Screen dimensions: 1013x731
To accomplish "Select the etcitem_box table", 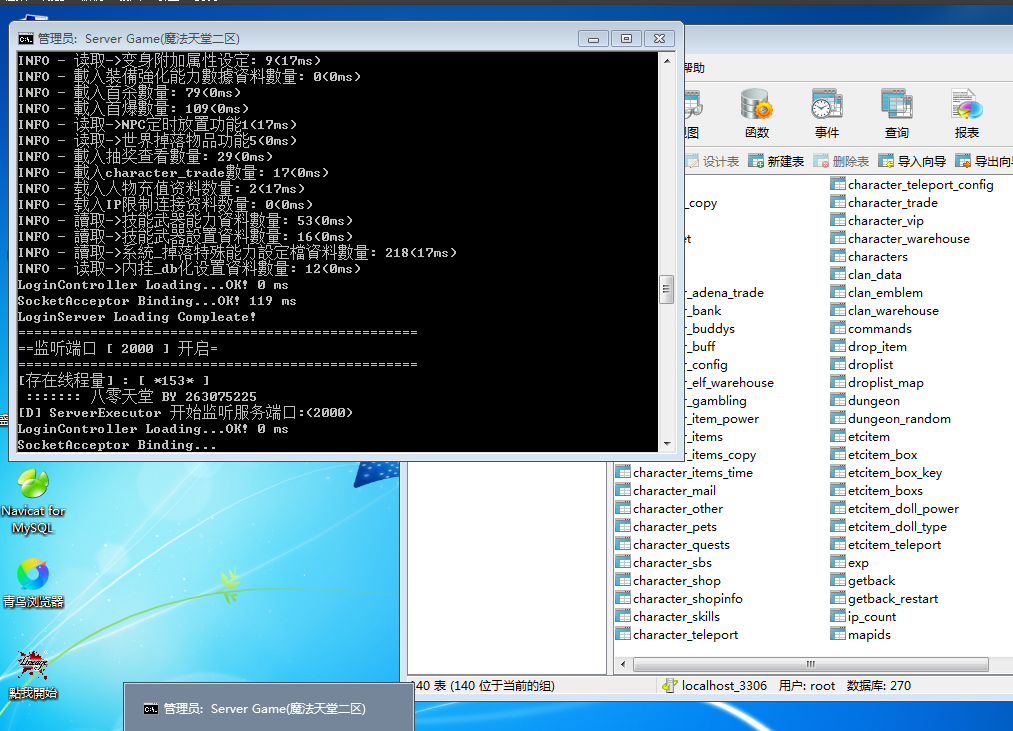I will tap(874, 455).
